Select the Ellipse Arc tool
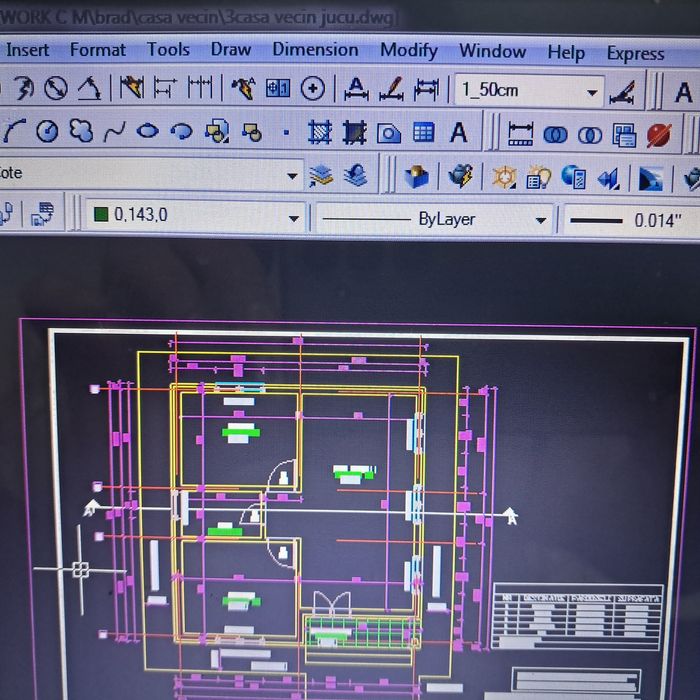Image resolution: width=700 pixels, height=700 pixels. pos(182,132)
